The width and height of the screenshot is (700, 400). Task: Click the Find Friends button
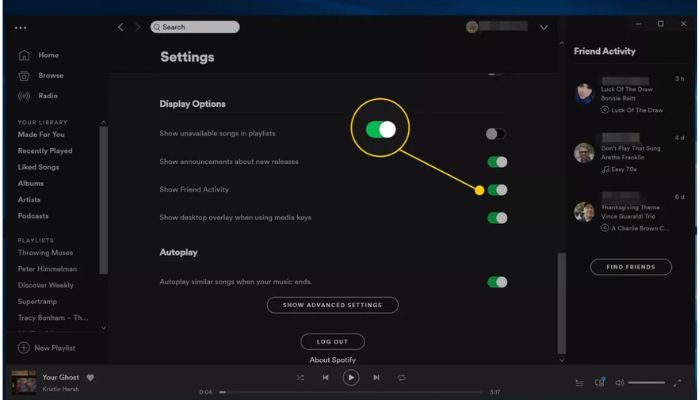coord(631,267)
